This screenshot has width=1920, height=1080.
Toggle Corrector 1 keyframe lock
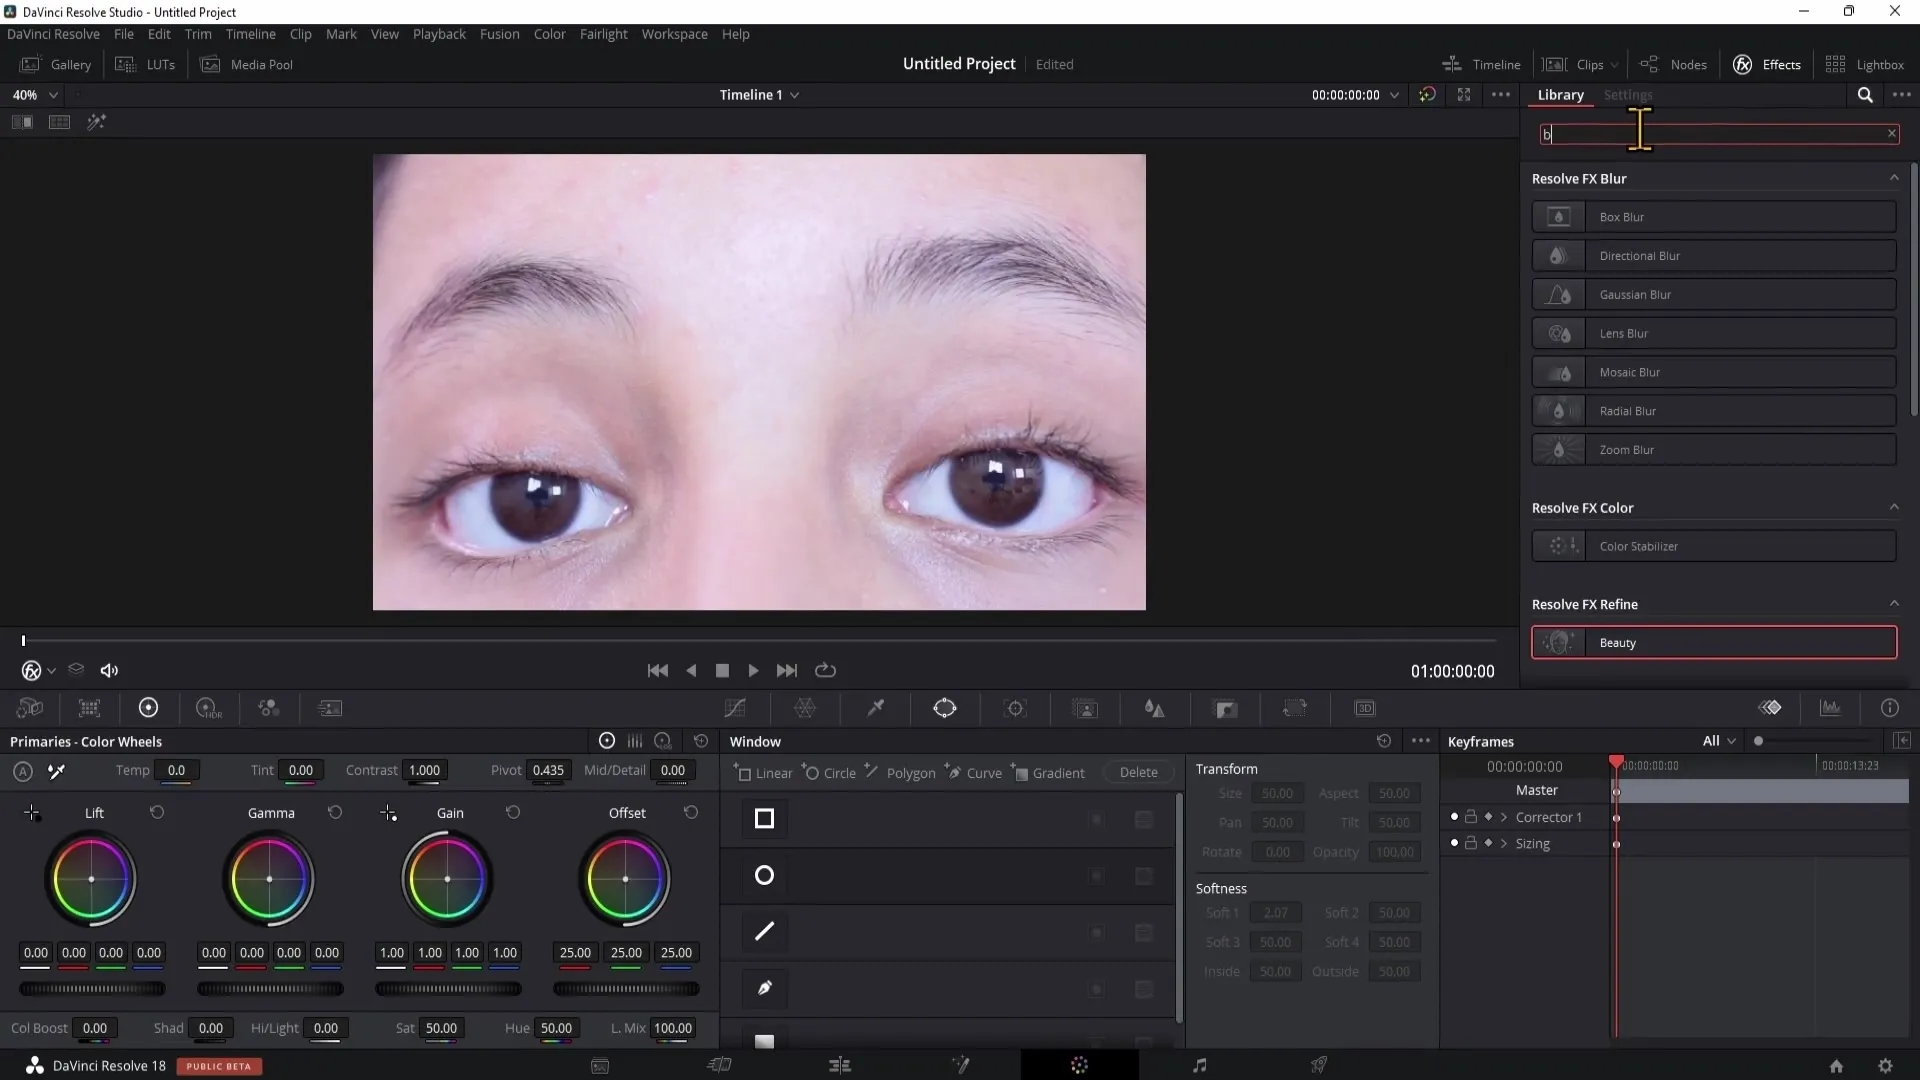(1471, 817)
